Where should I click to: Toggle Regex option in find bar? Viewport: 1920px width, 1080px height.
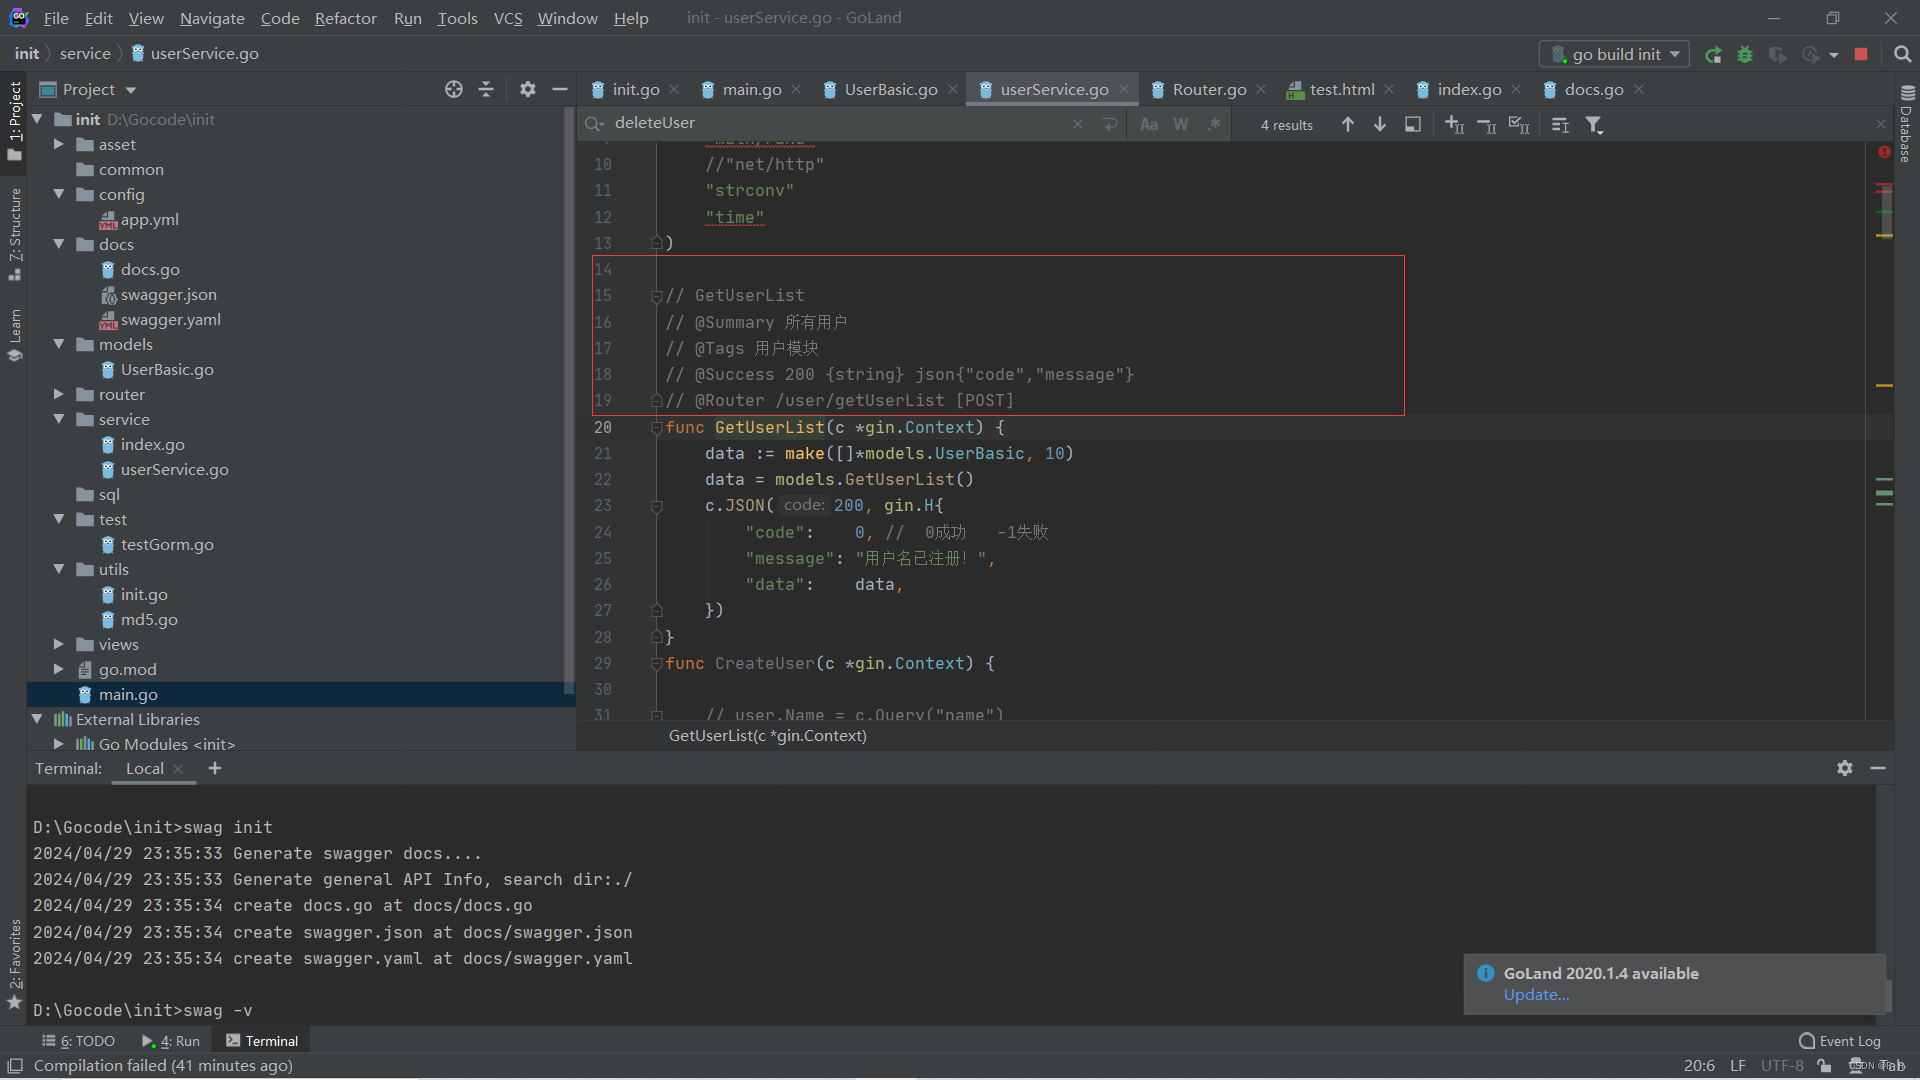1213,124
